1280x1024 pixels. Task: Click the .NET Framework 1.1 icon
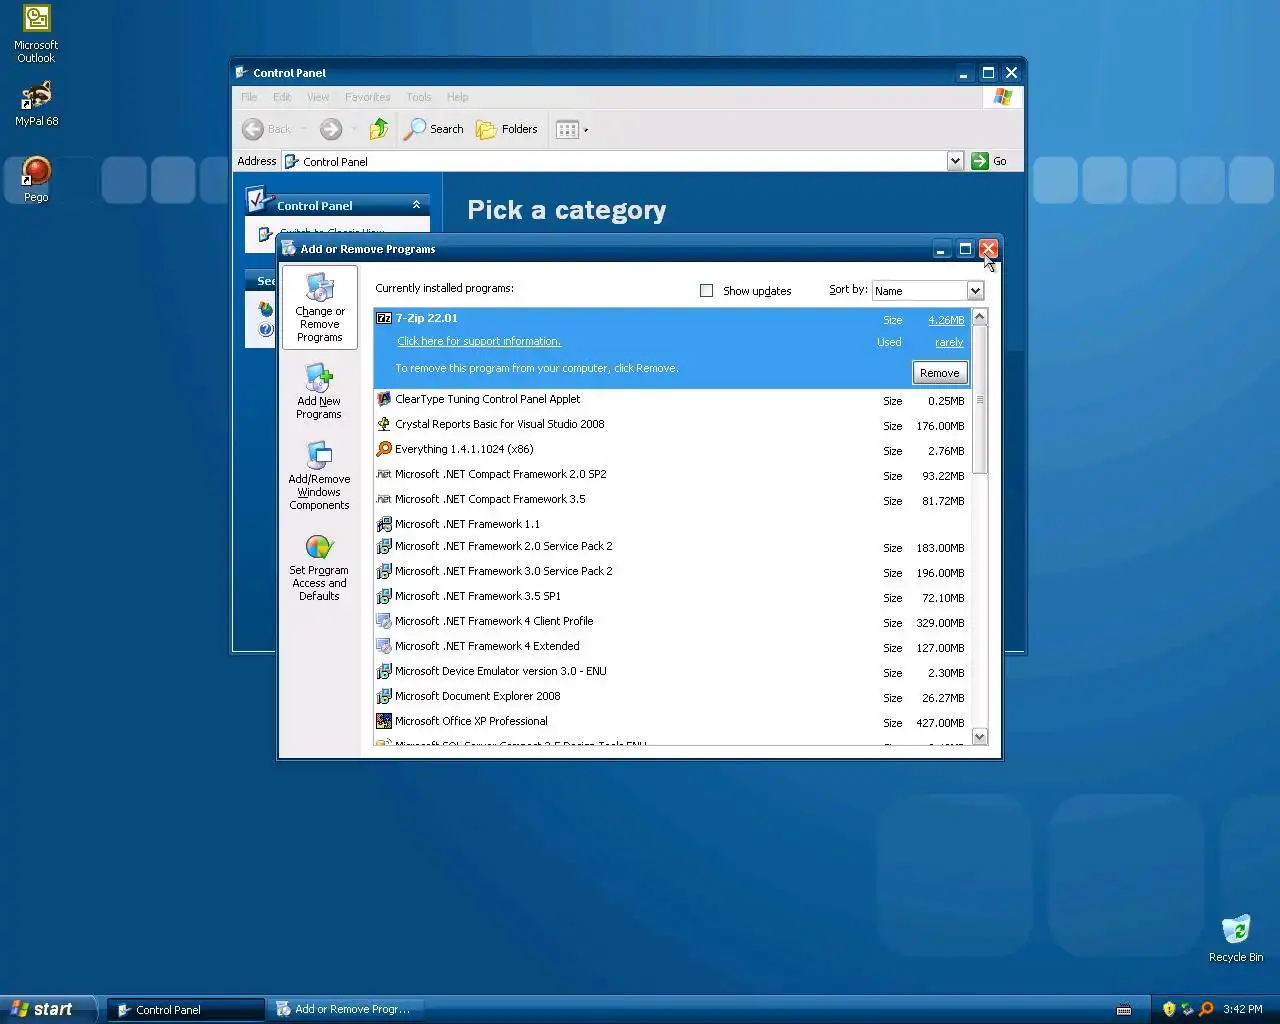pyautogui.click(x=383, y=524)
